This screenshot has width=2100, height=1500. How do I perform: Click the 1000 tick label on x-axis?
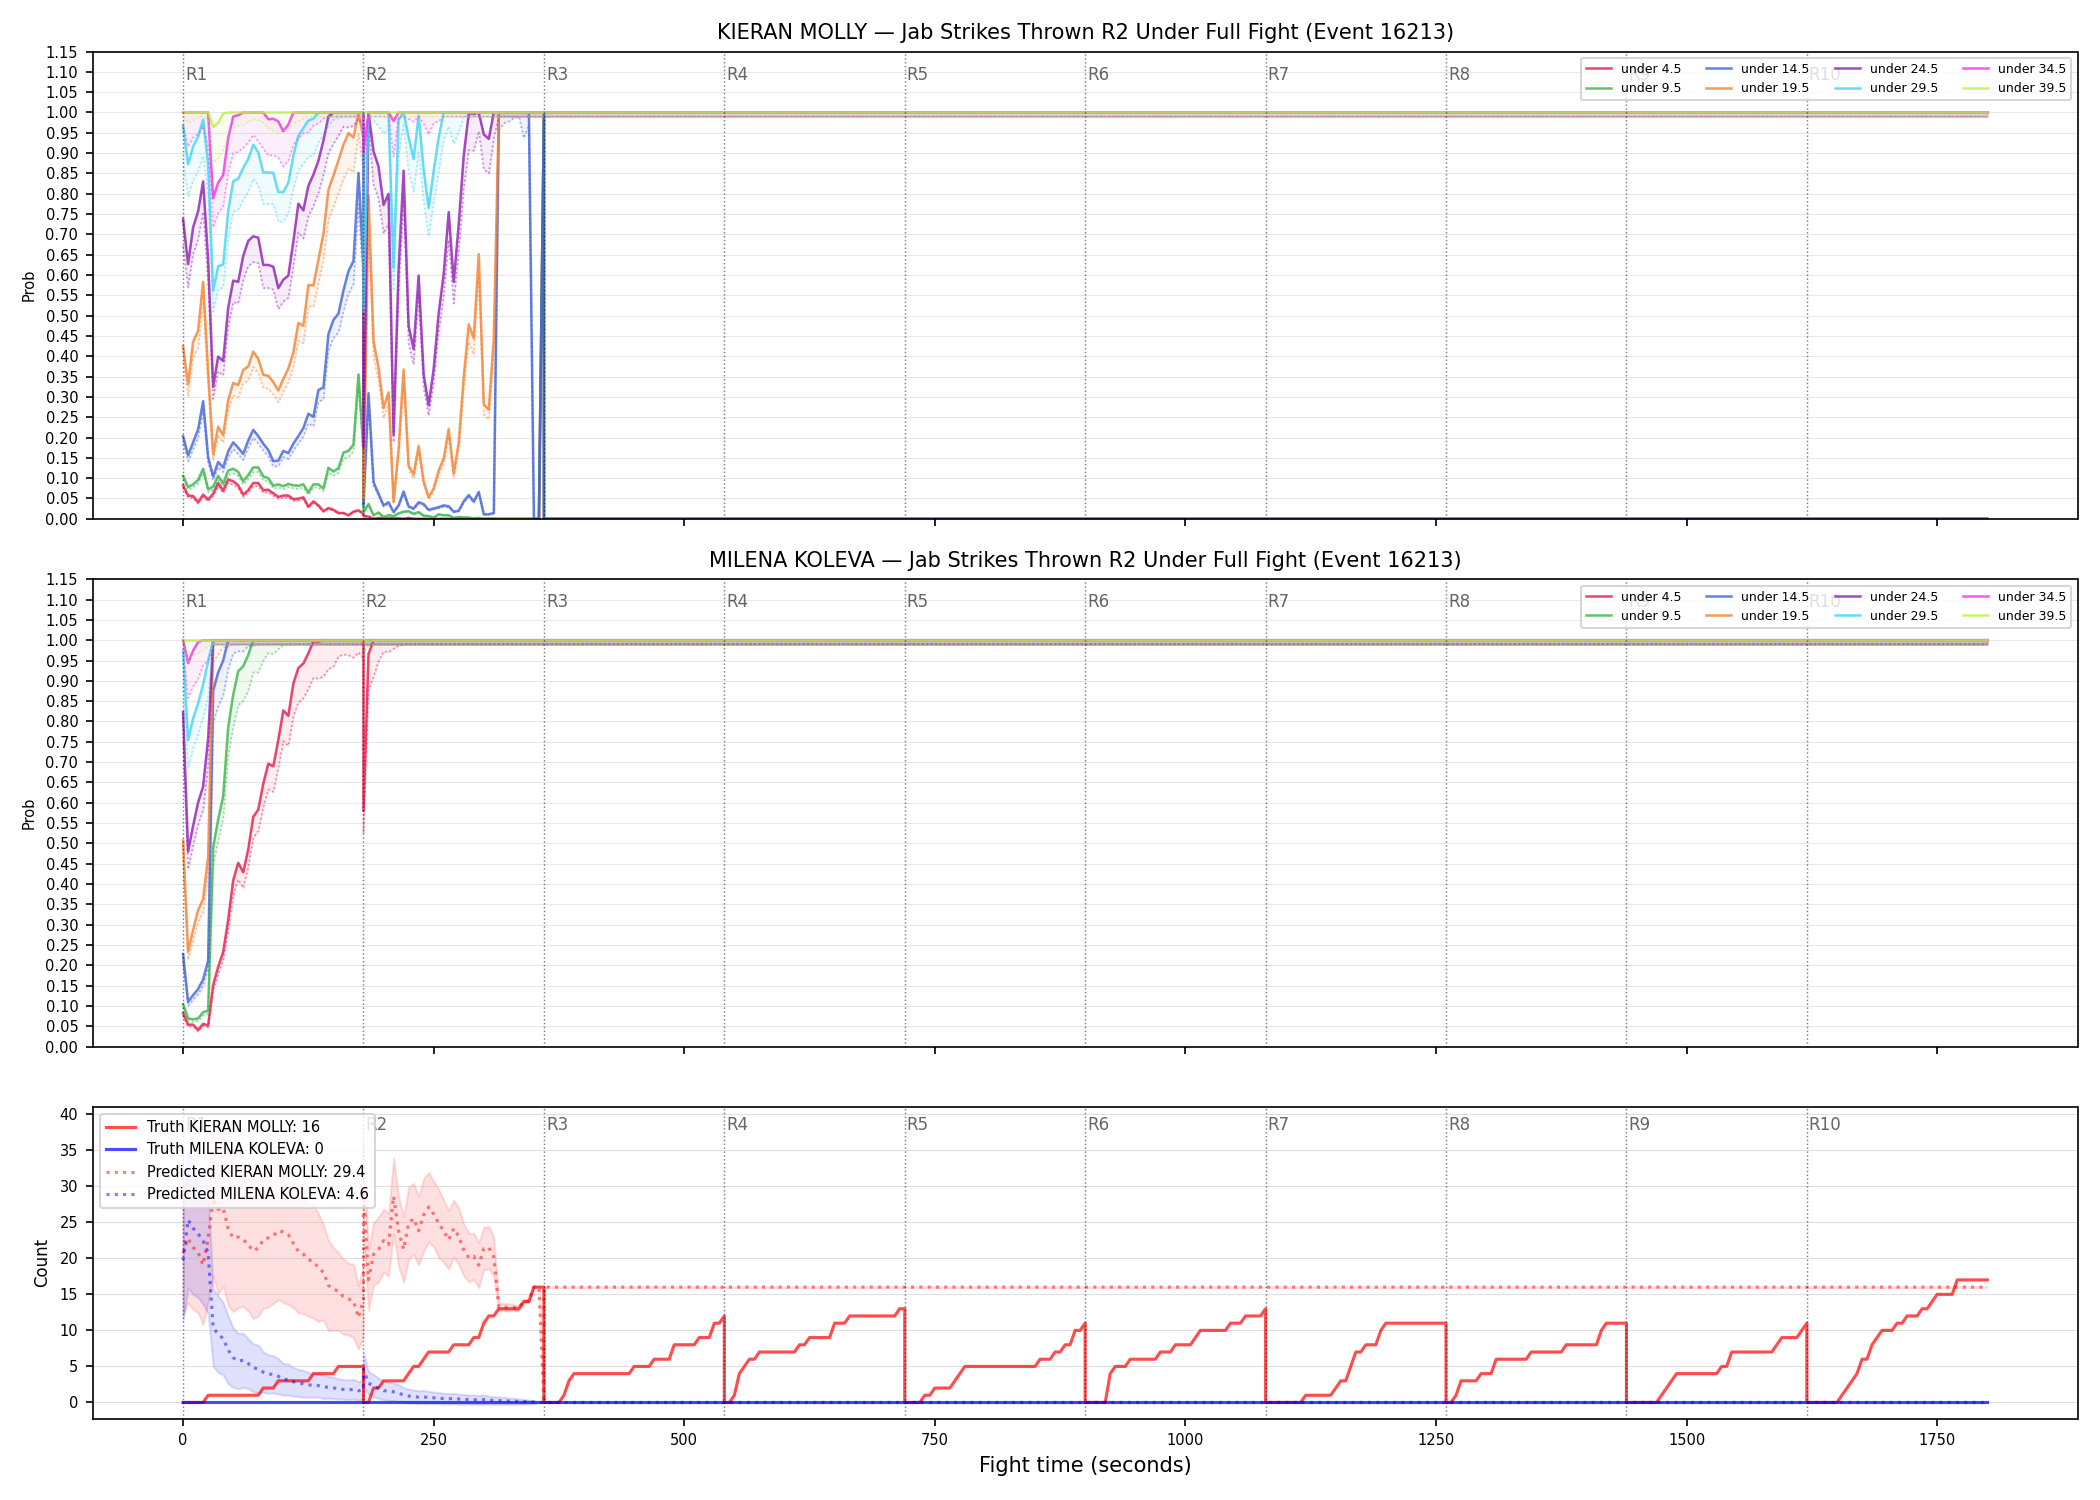[x=1185, y=1440]
